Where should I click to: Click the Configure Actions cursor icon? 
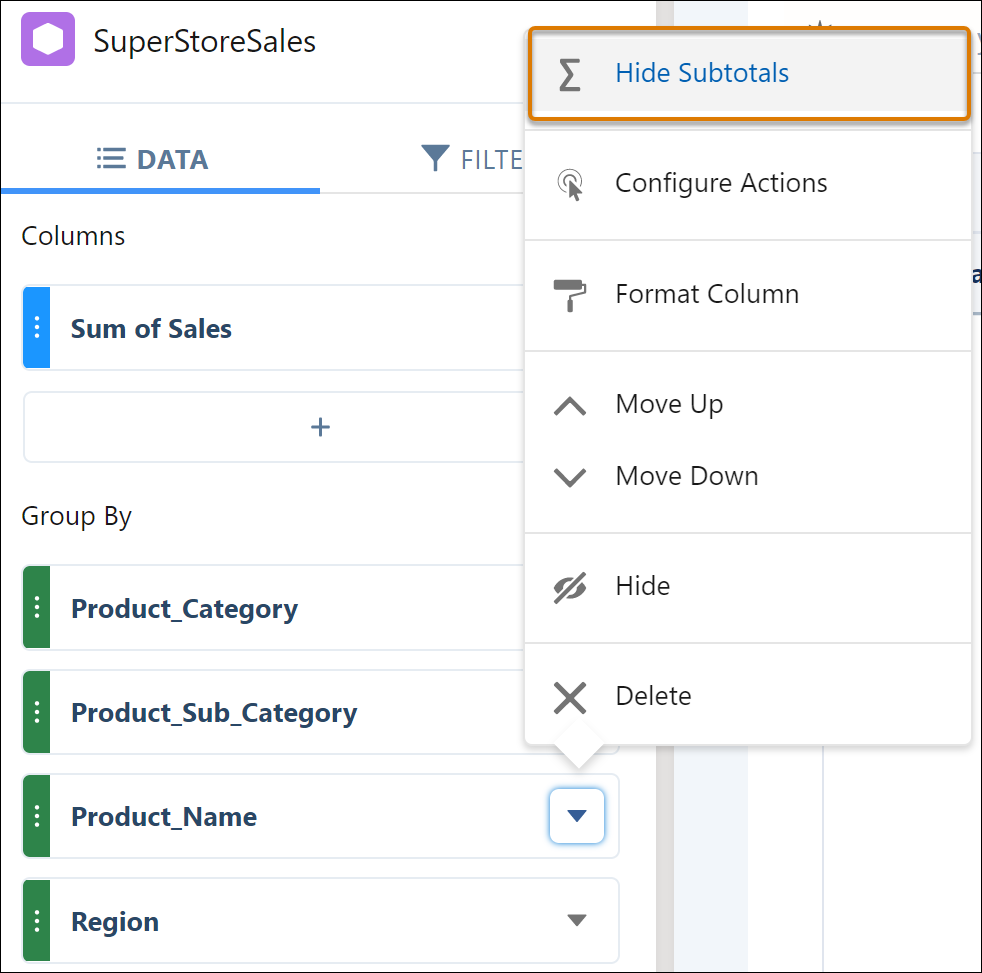pyautogui.click(x=570, y=184)
